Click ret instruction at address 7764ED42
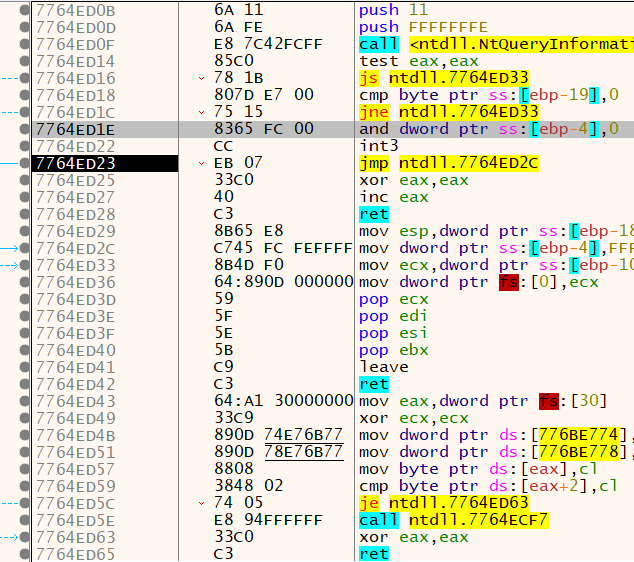Screen dimensions: 634x562 click(x=374, y=384)
